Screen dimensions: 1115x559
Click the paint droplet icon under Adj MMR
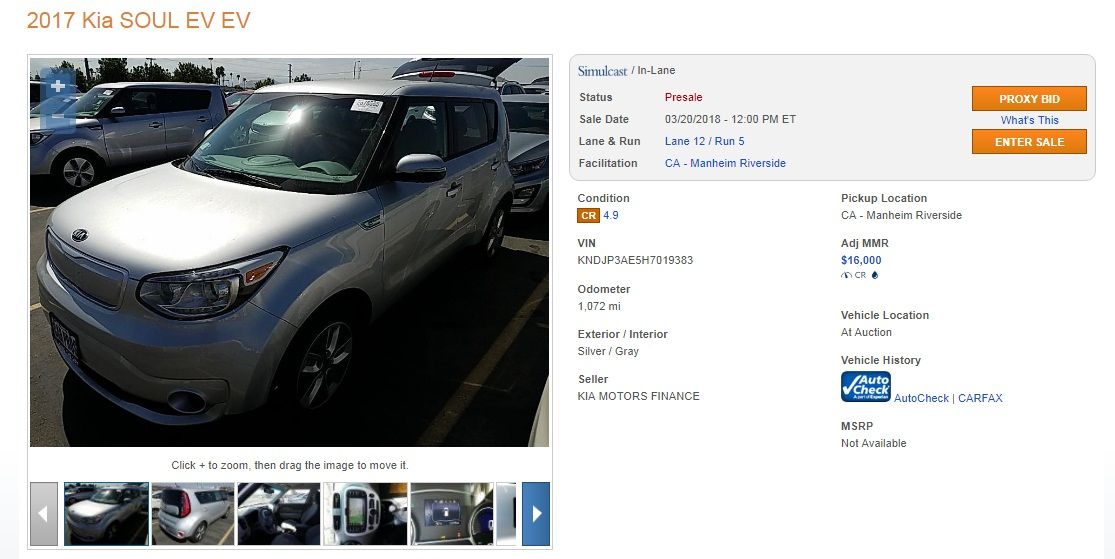875,275
